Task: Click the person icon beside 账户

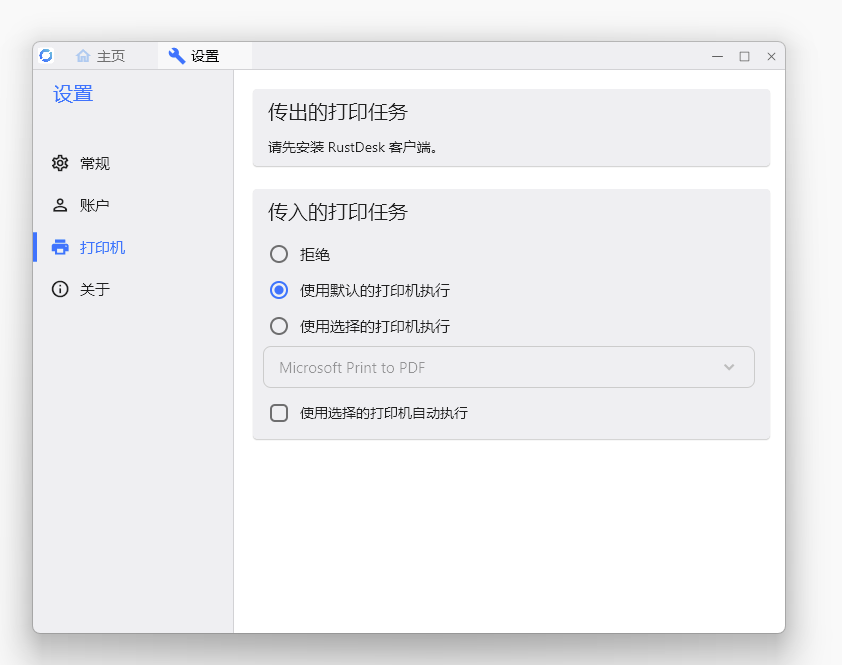Action: (x=60, y=205)
